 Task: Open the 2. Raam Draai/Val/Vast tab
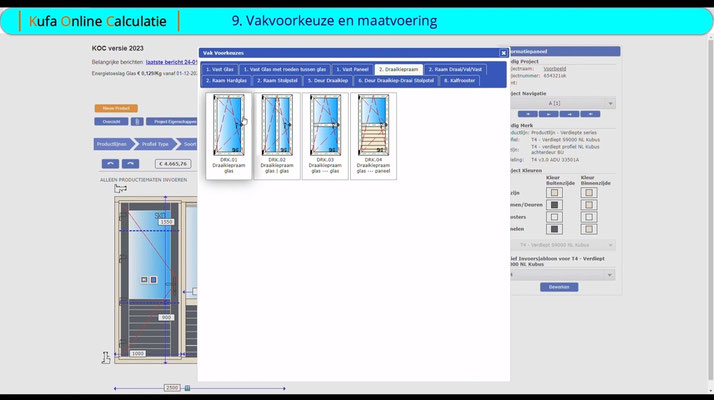(455, 69)
